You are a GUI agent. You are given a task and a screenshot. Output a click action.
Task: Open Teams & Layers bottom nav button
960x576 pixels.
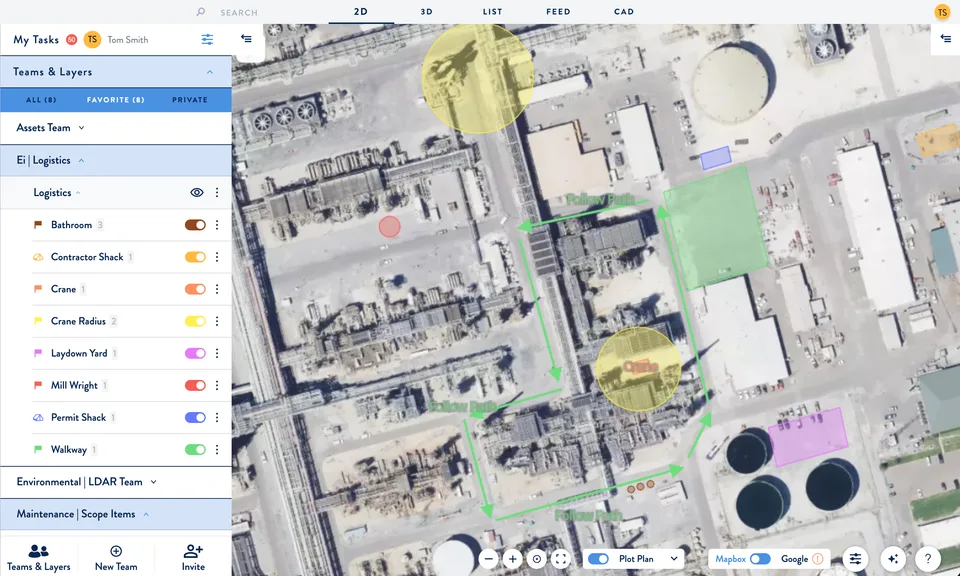click(39, 558)
